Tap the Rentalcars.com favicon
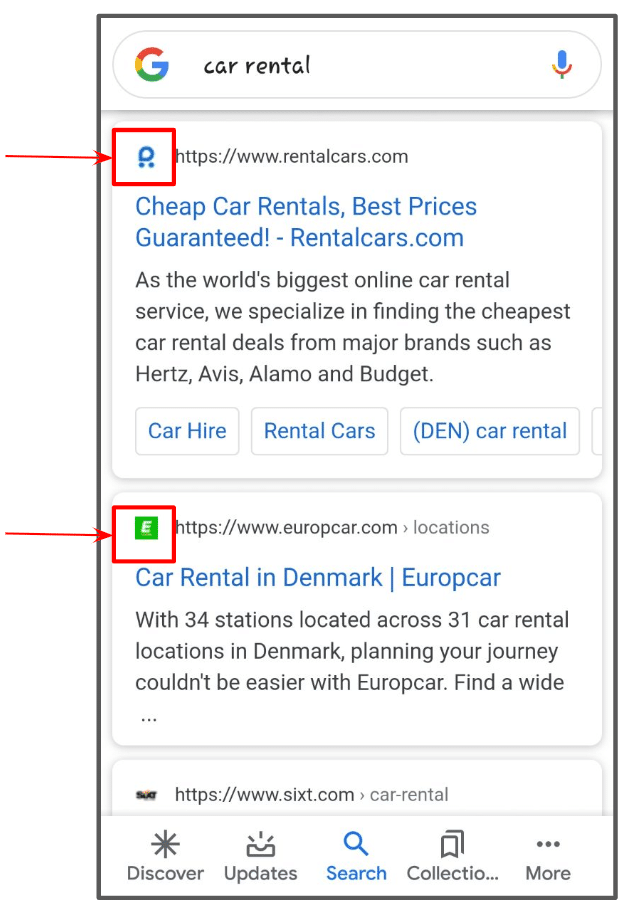622x906 pixels. coord(146,157)
